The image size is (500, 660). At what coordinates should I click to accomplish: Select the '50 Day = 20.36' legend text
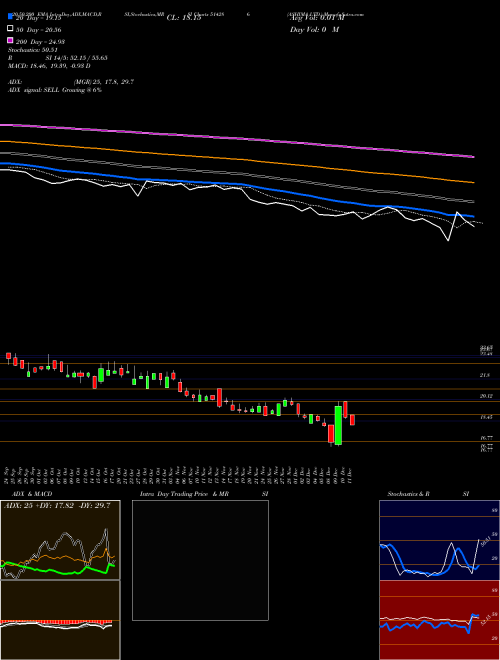pos(38,30)
